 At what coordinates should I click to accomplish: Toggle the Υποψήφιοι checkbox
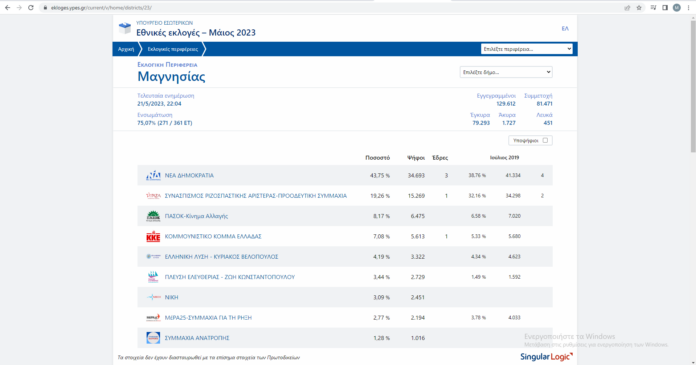tap(545, 140)
